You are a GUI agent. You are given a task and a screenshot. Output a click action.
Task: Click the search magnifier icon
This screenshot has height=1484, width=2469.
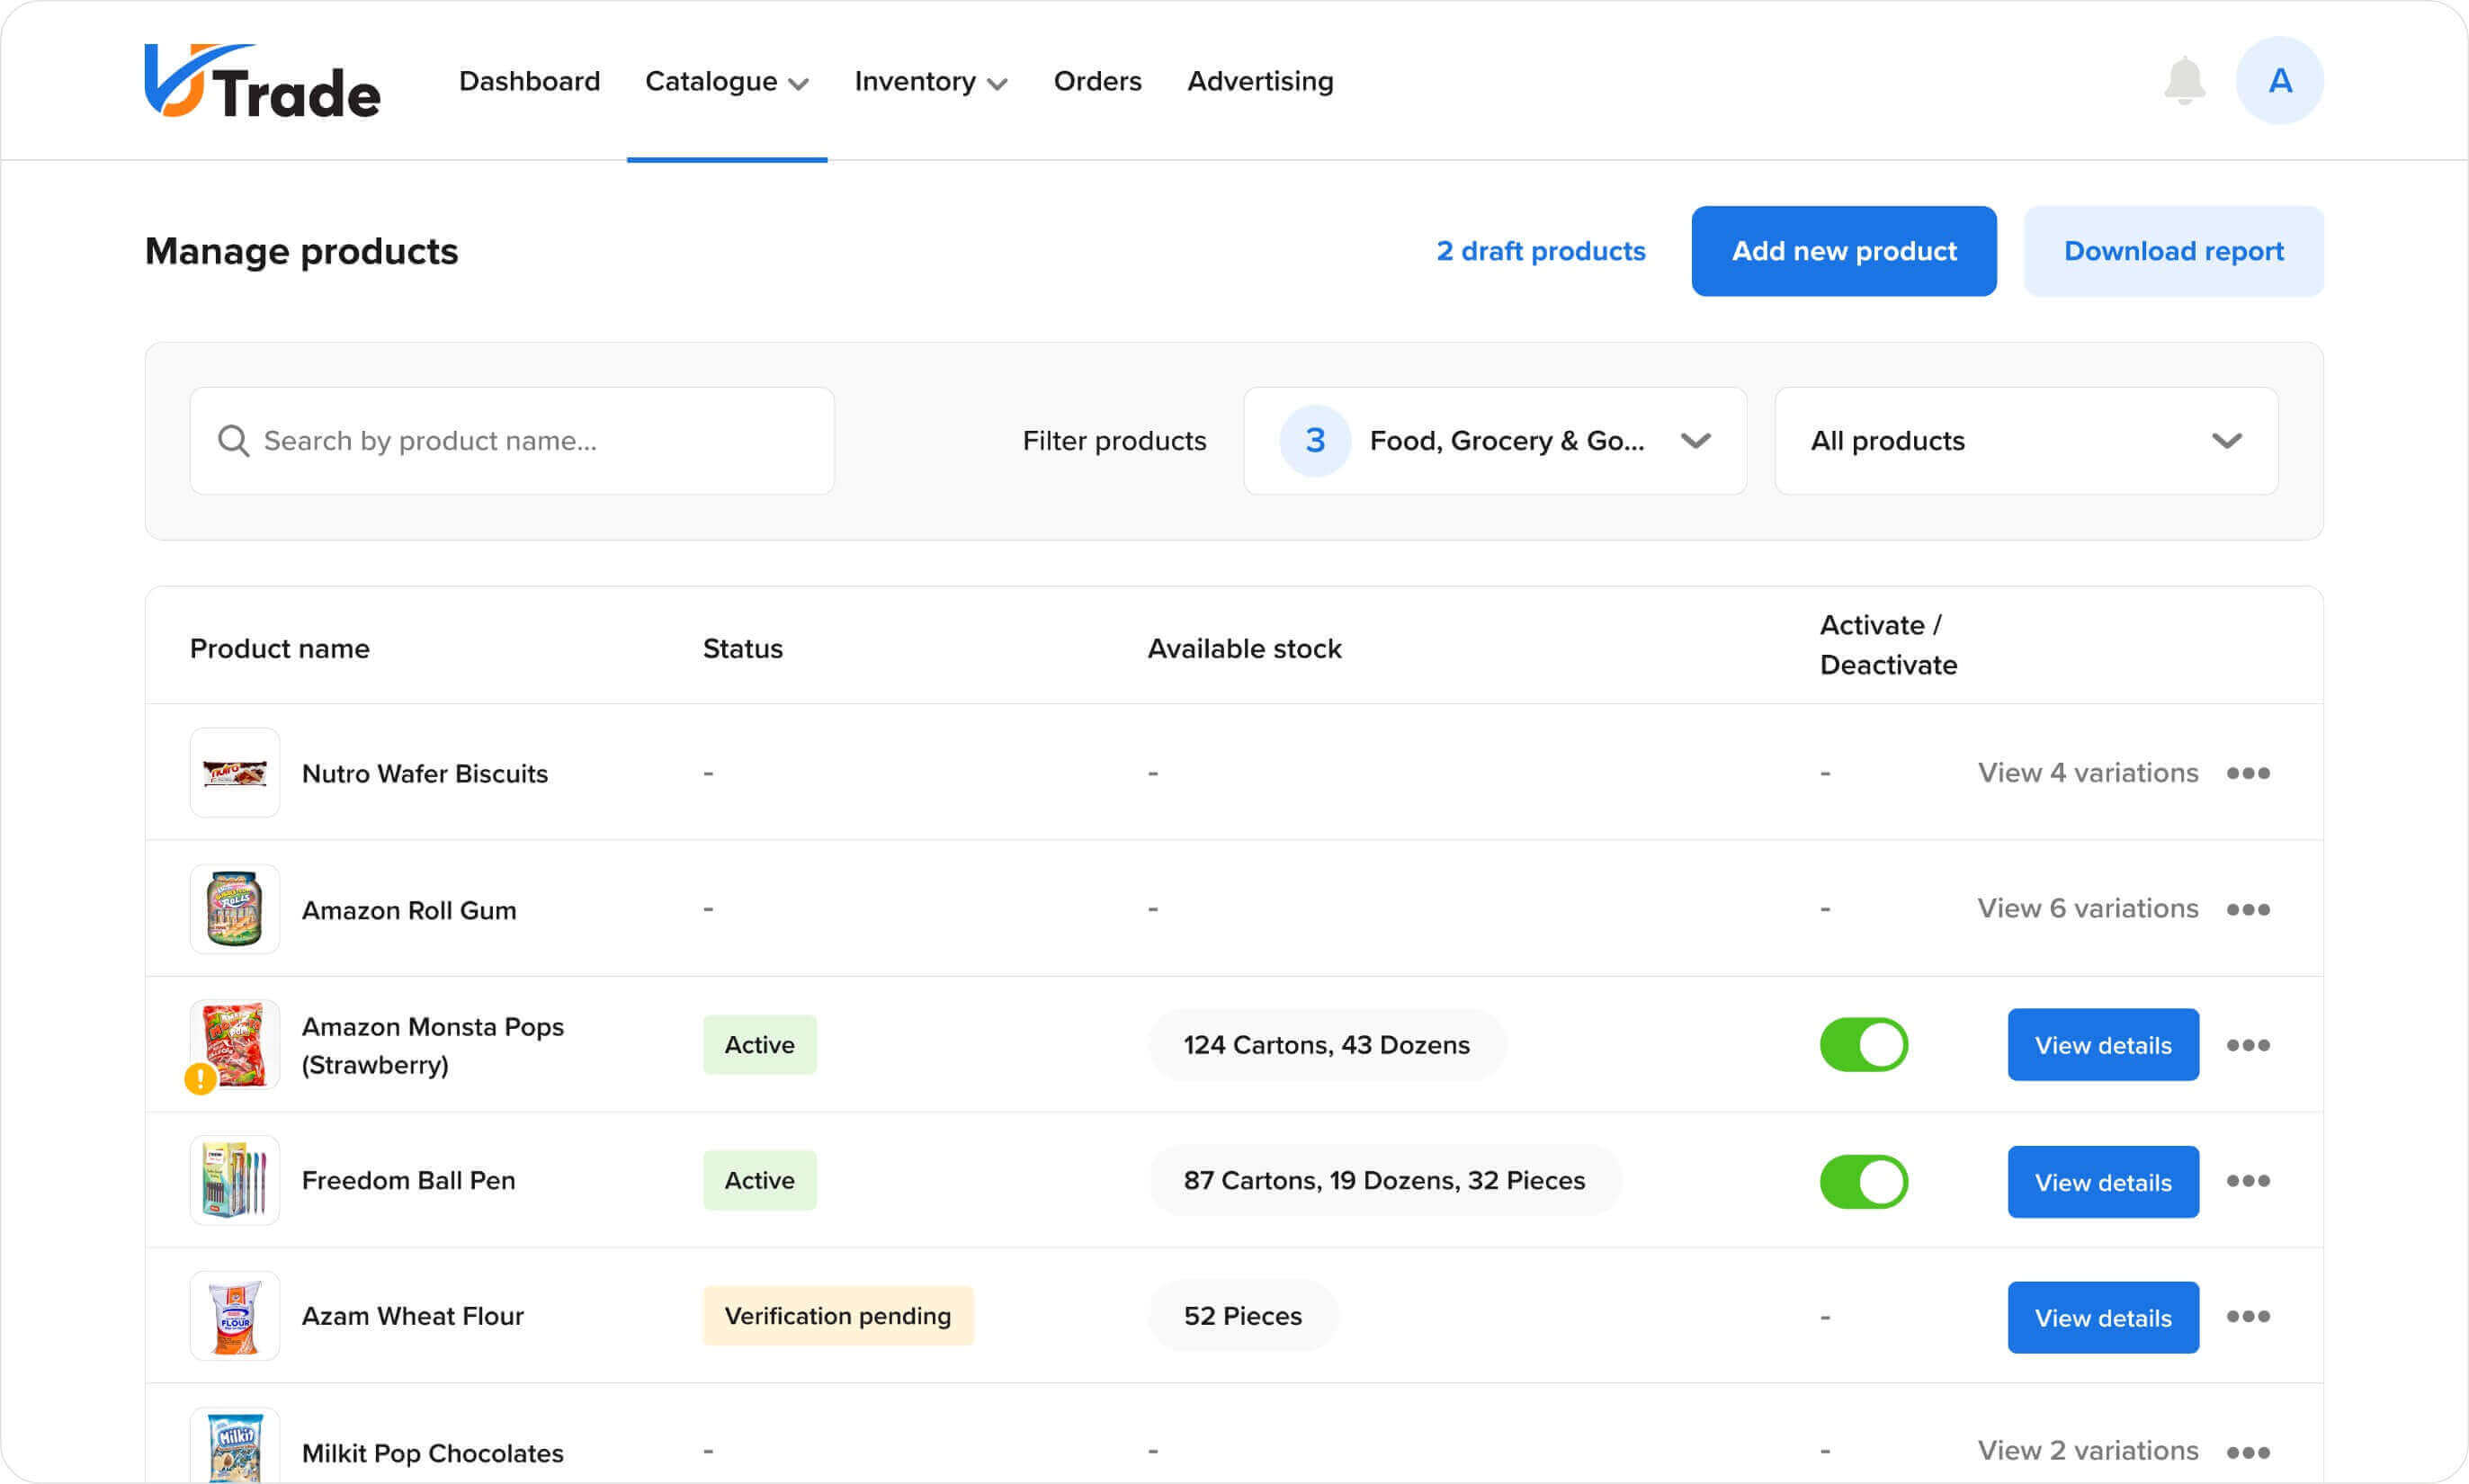point(233,440)
